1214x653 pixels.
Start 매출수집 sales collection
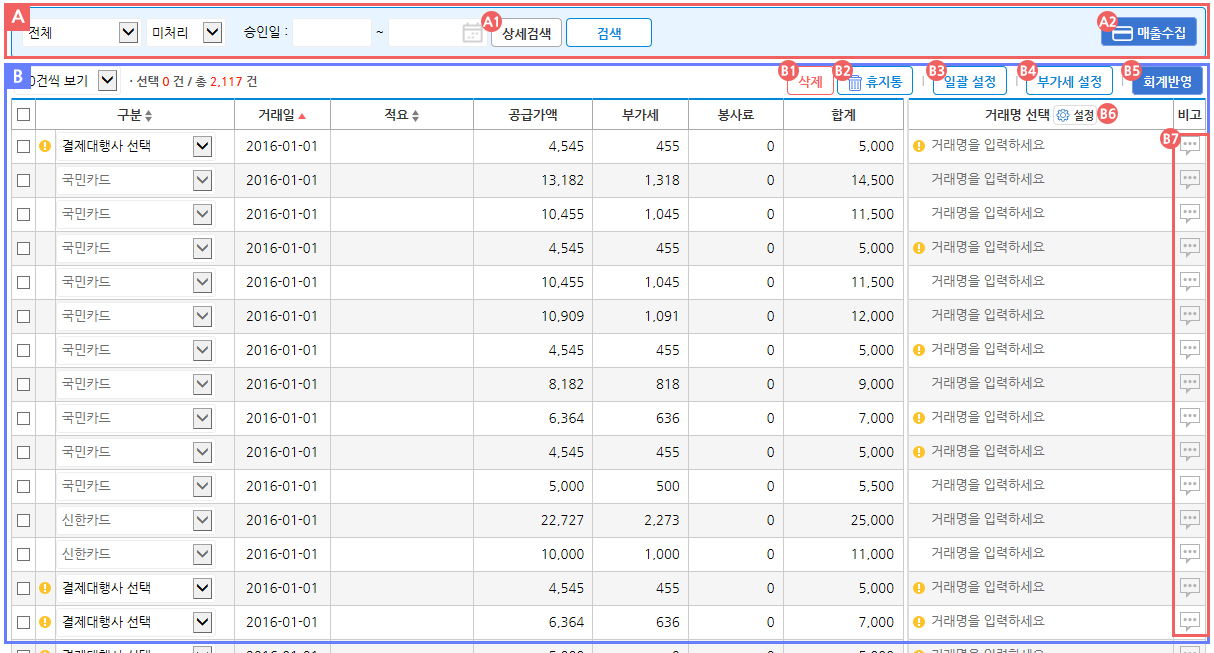click(x=1149, y=33)
